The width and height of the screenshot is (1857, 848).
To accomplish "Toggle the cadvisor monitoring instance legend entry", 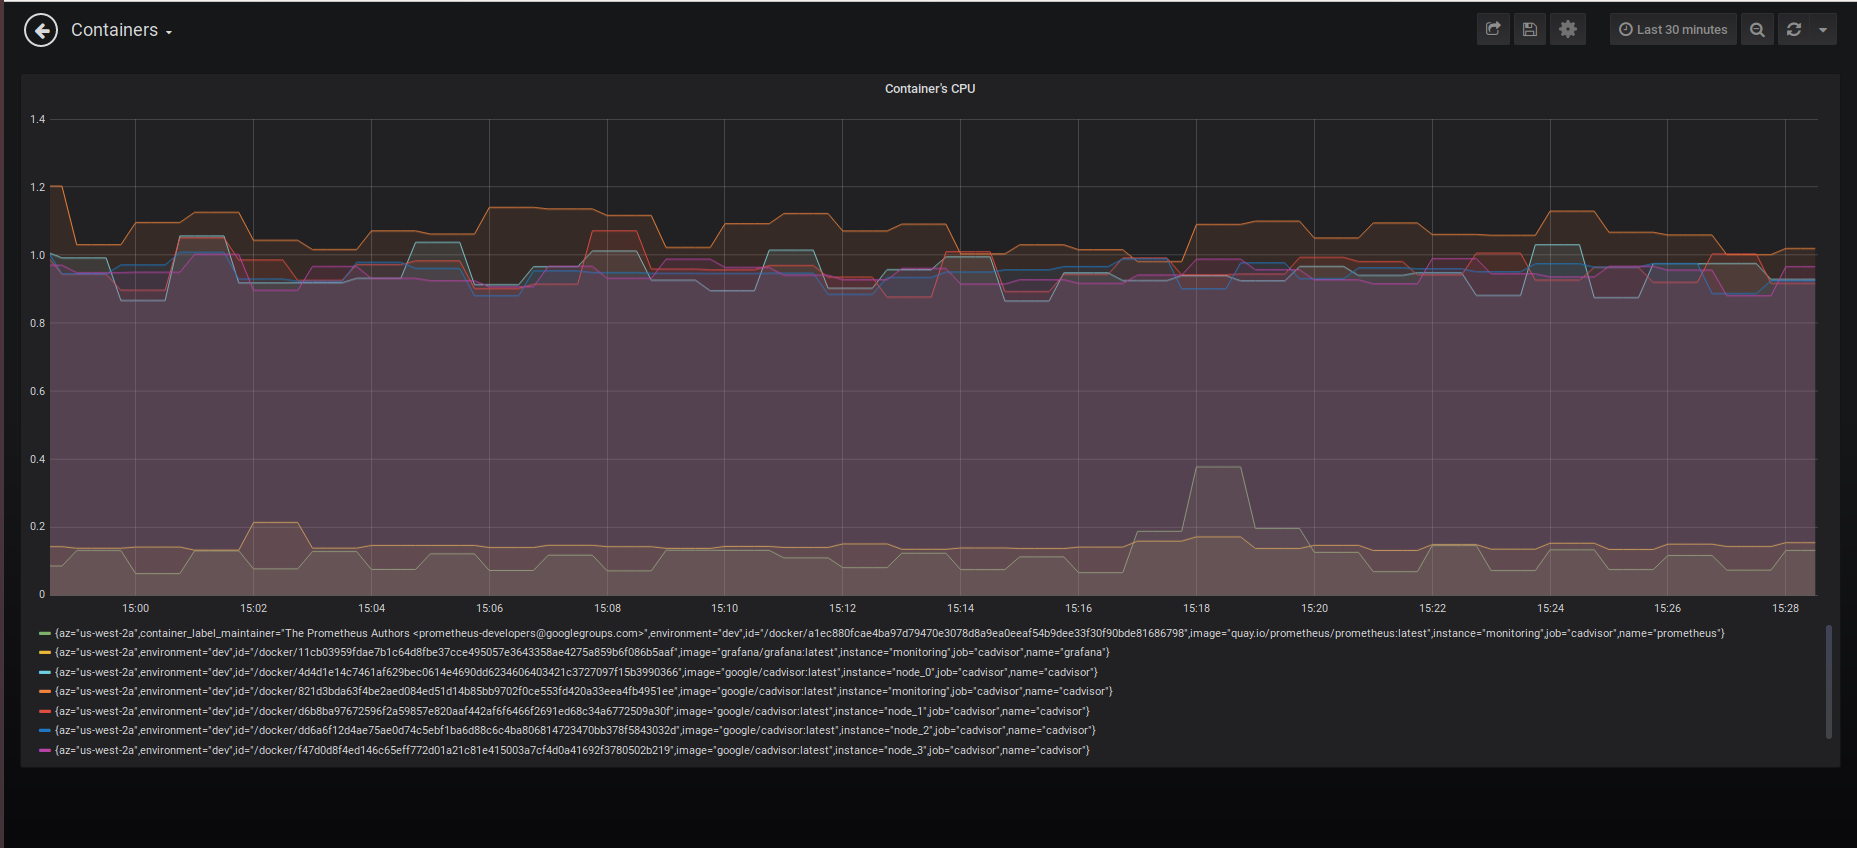I will (x=584, y=691).
